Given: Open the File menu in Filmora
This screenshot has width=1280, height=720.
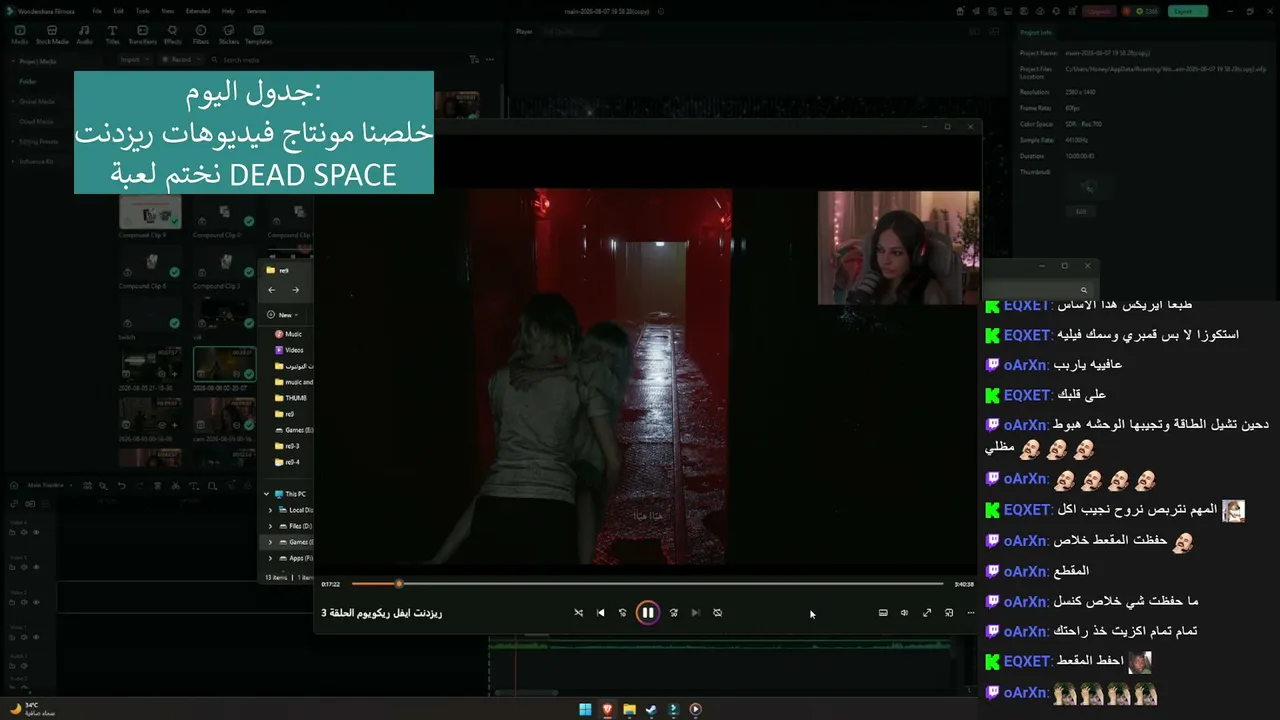Looking at the screenshot, I should click(97, 11).
